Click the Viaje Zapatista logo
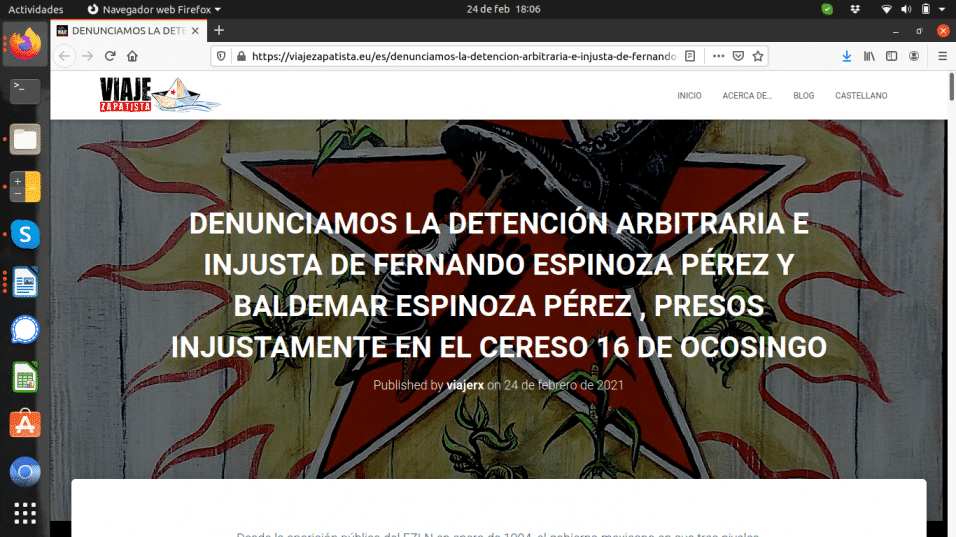The width and height of the screenshot is (956, 537). pyautogui.click(x=160, y=95)
